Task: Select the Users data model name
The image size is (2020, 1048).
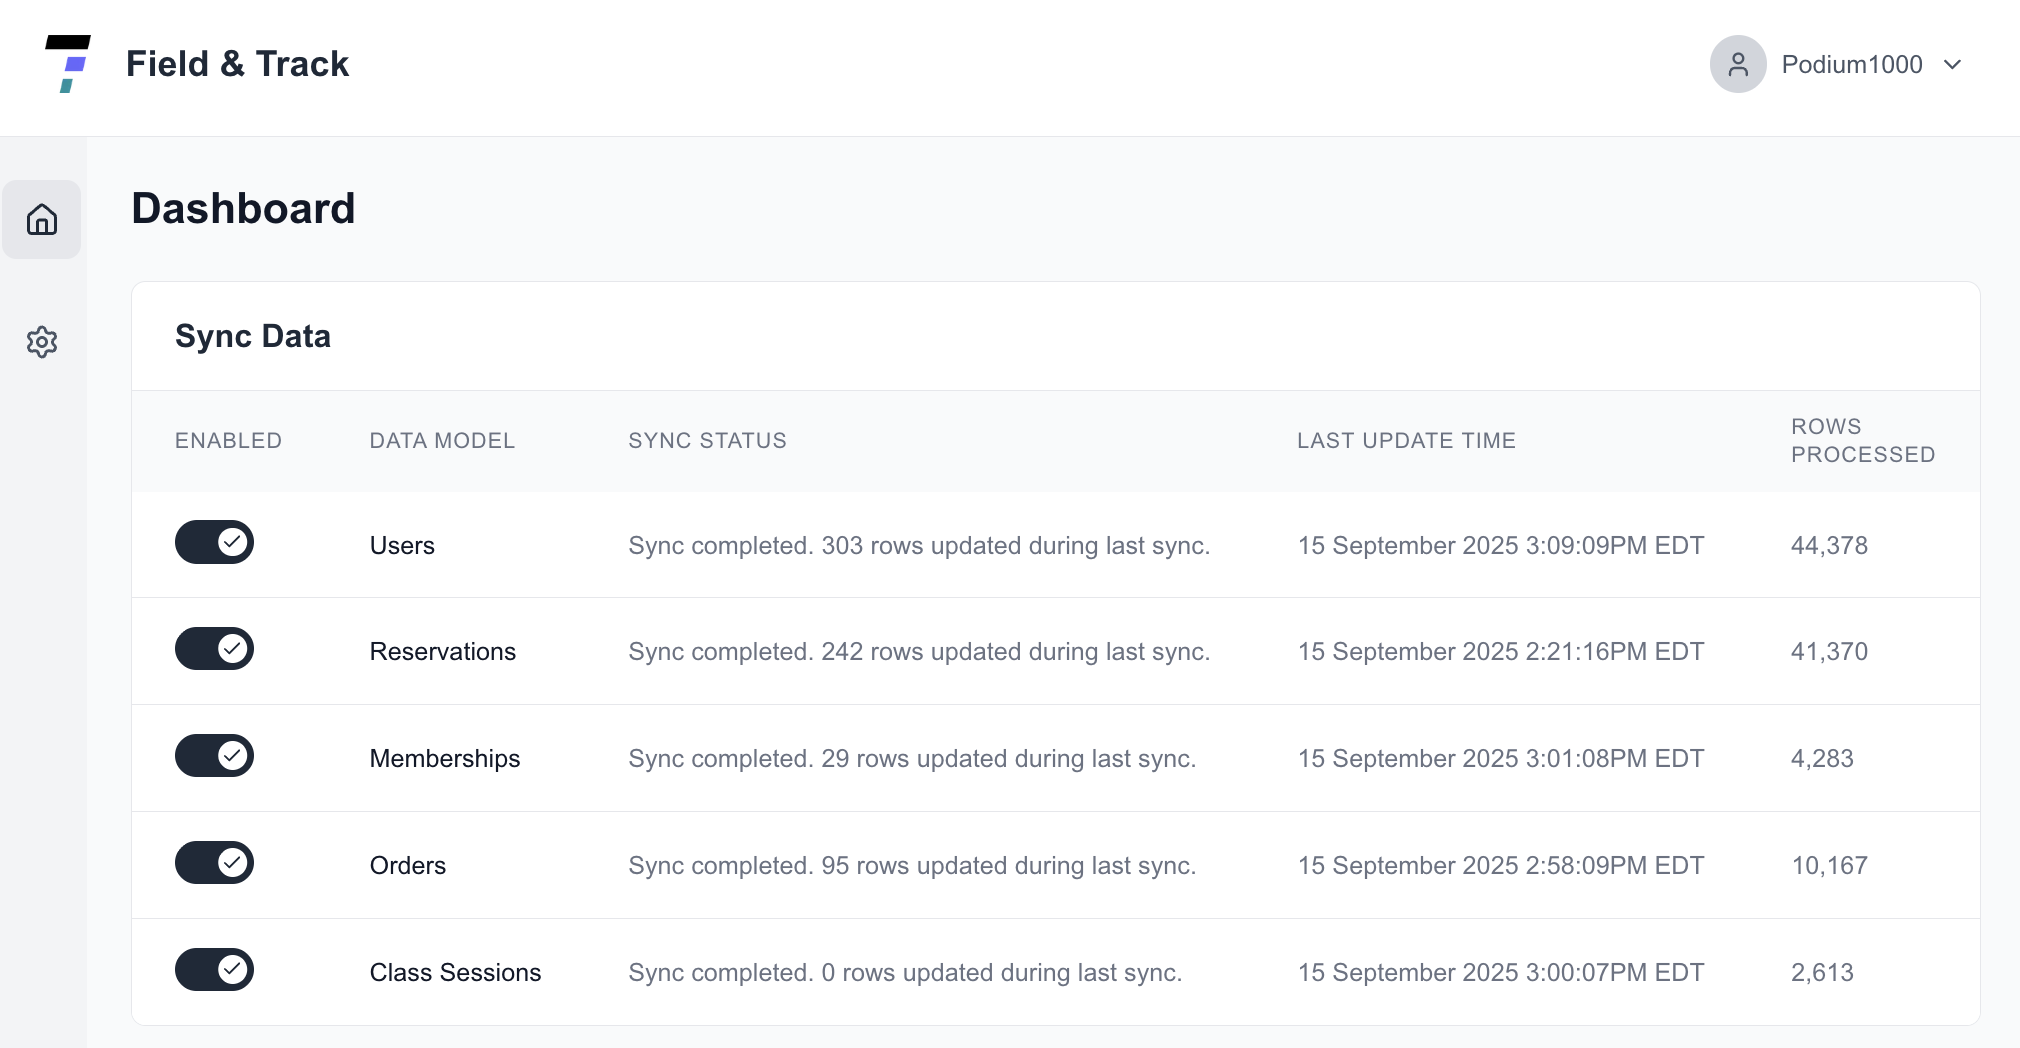Action: [402, 545]
